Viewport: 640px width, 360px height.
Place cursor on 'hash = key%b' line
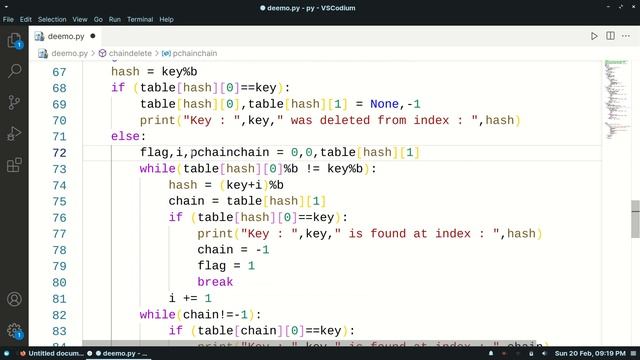(154, 72)
